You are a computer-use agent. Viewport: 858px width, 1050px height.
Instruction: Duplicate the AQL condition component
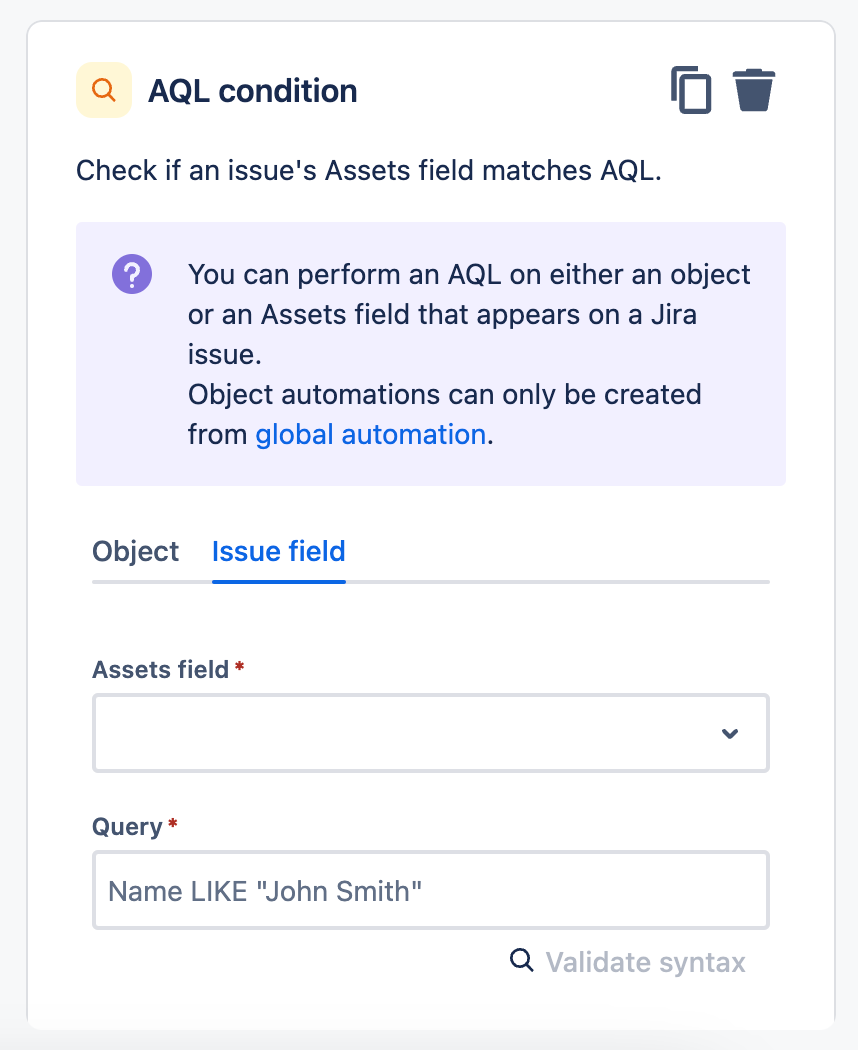pos(691,91)
